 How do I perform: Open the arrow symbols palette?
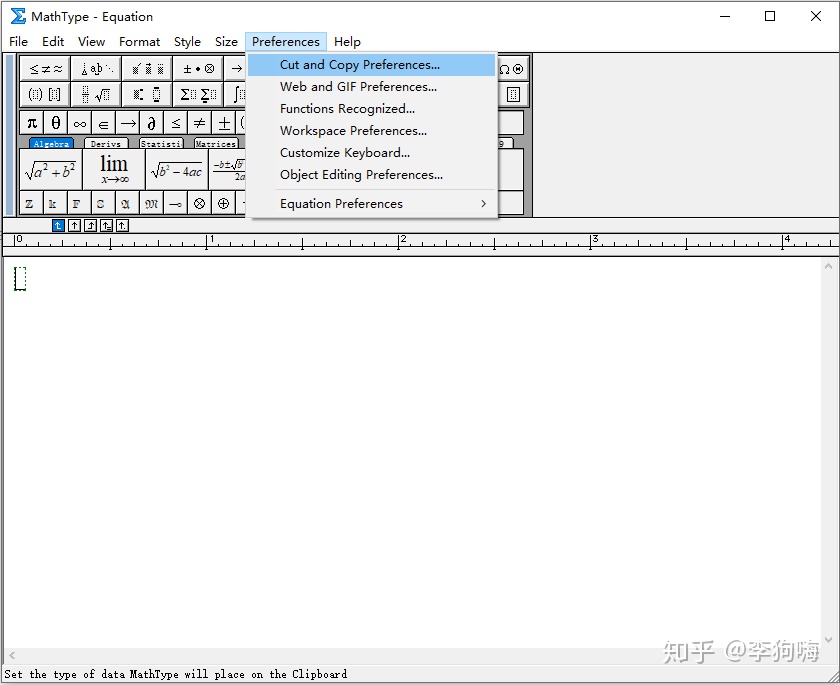(x=236, y=69)
